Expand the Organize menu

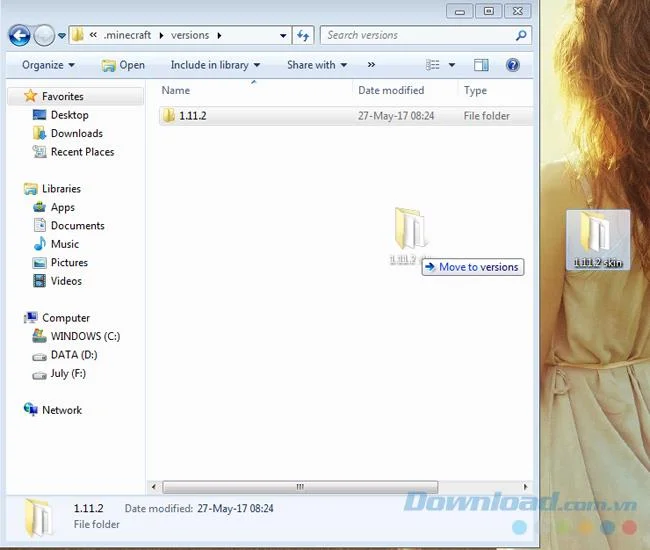(48, 65)
